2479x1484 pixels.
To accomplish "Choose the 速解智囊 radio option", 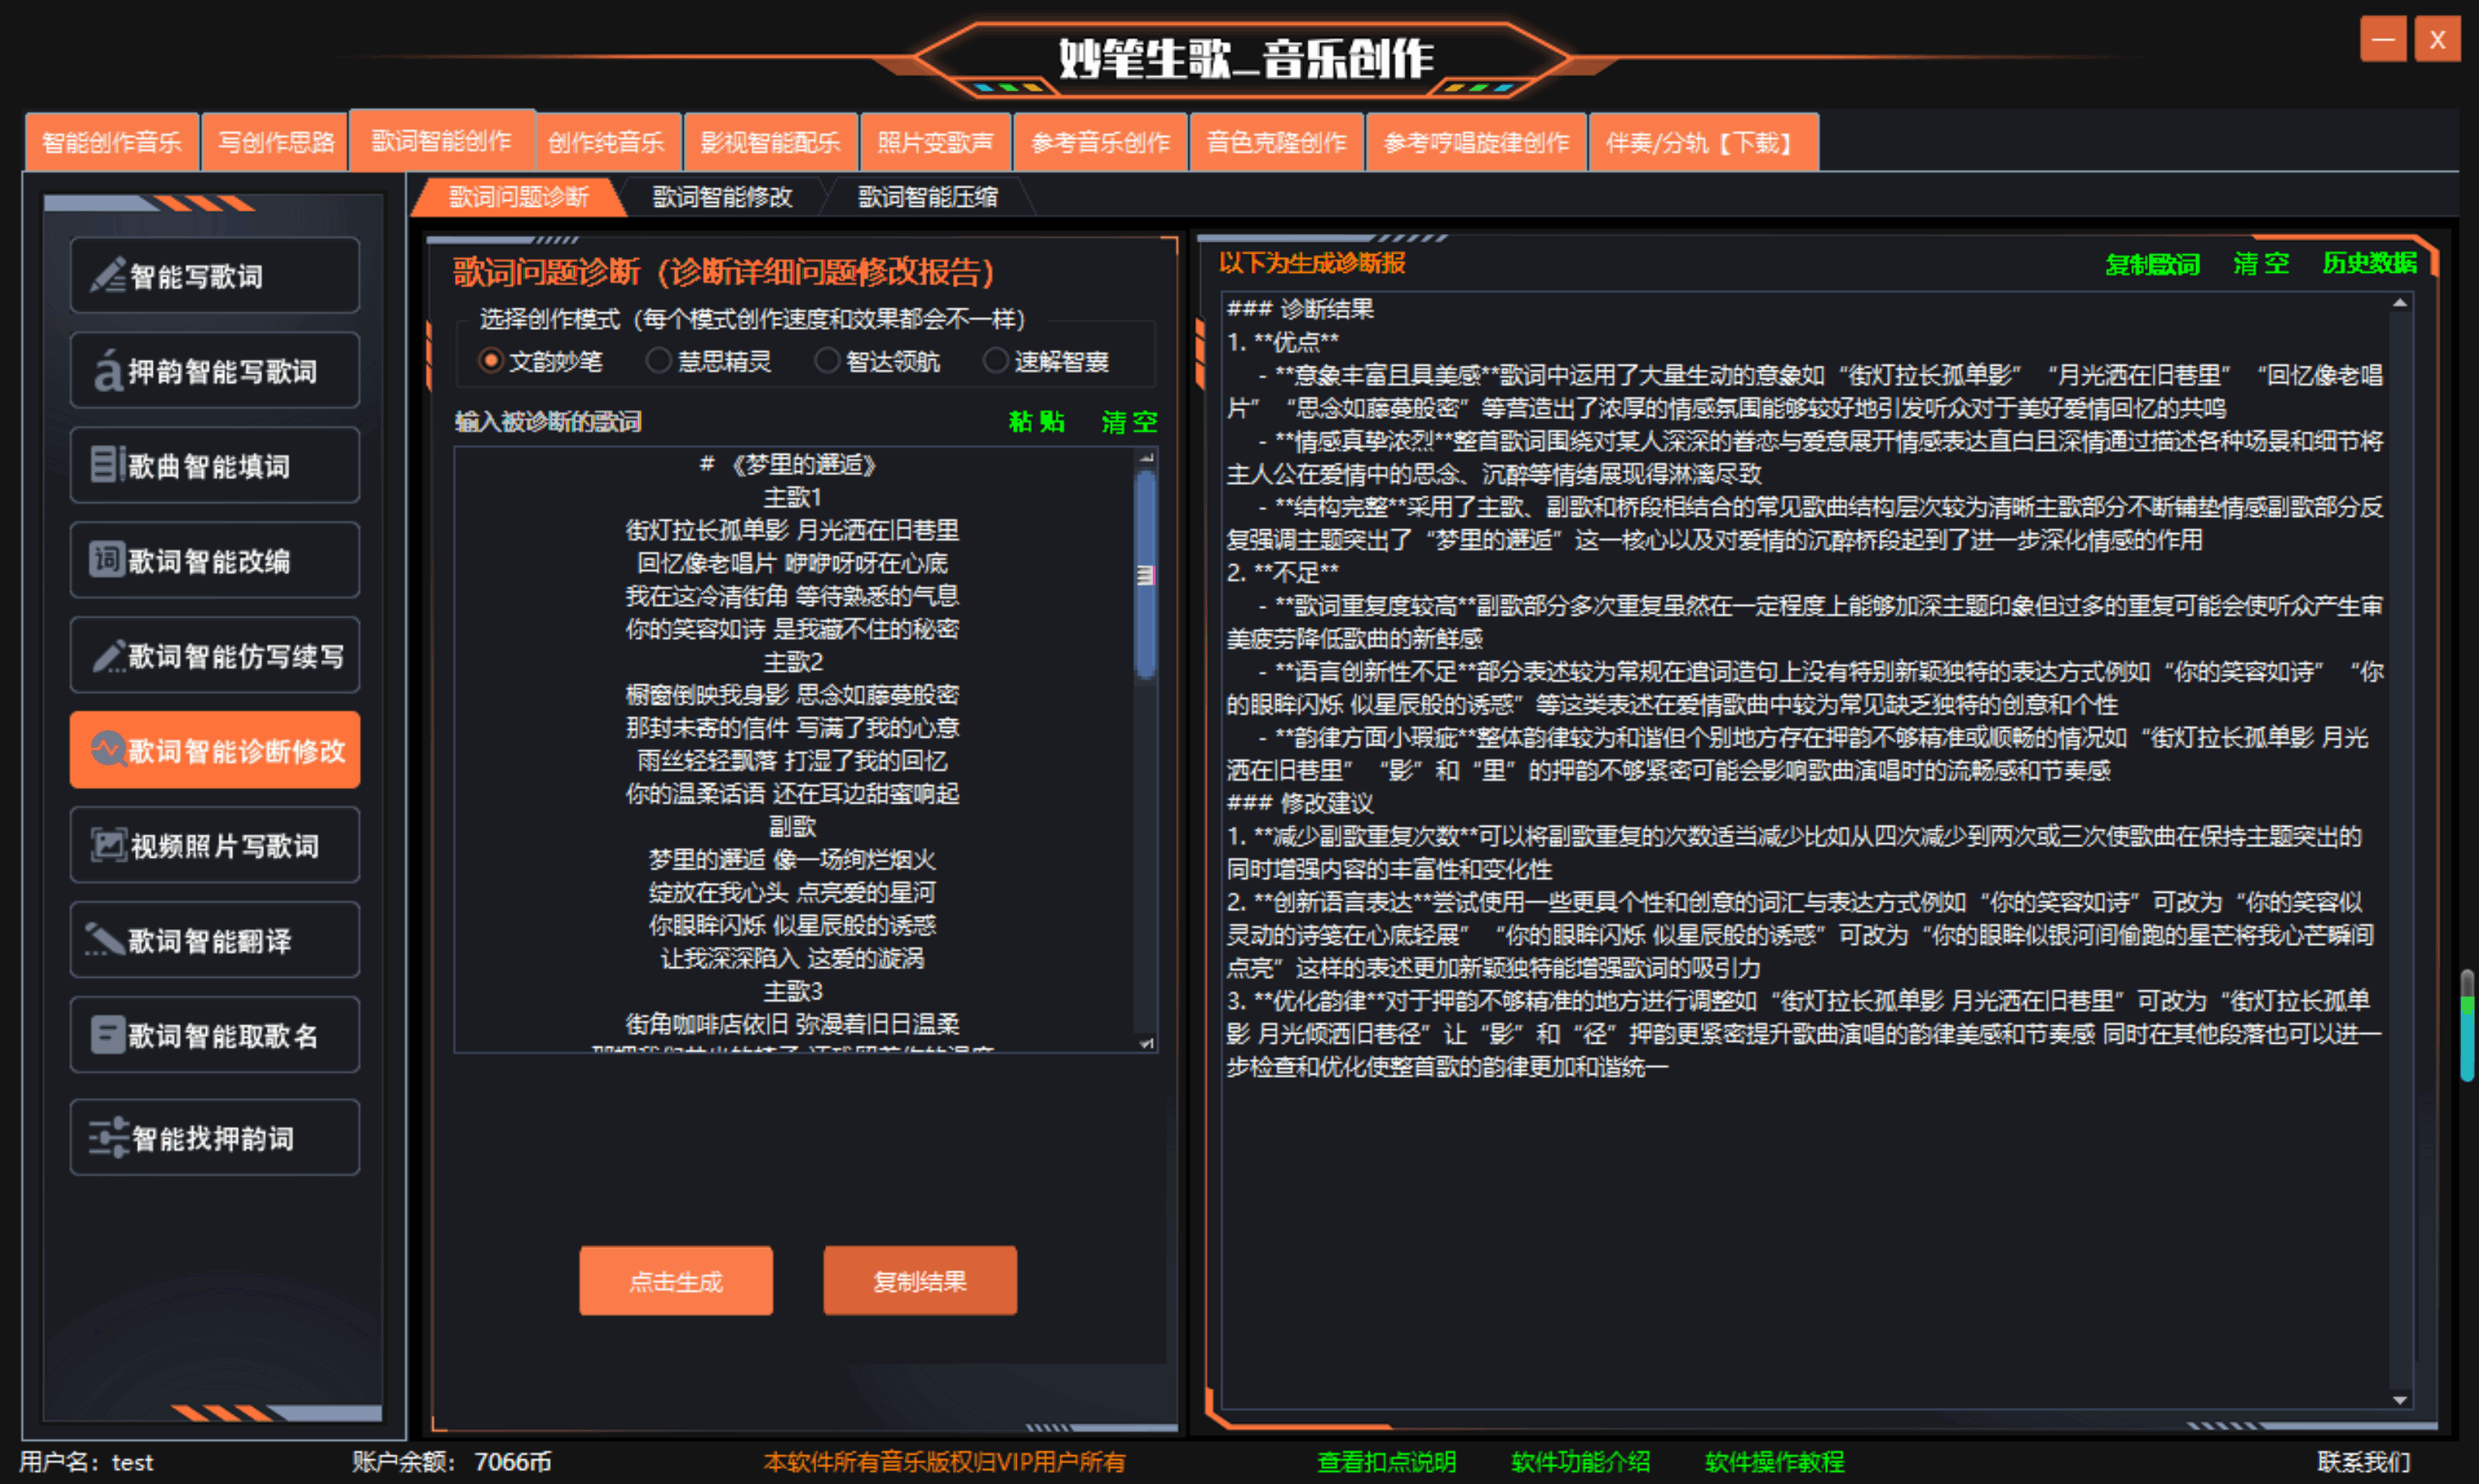I will (x=995, y=361).
